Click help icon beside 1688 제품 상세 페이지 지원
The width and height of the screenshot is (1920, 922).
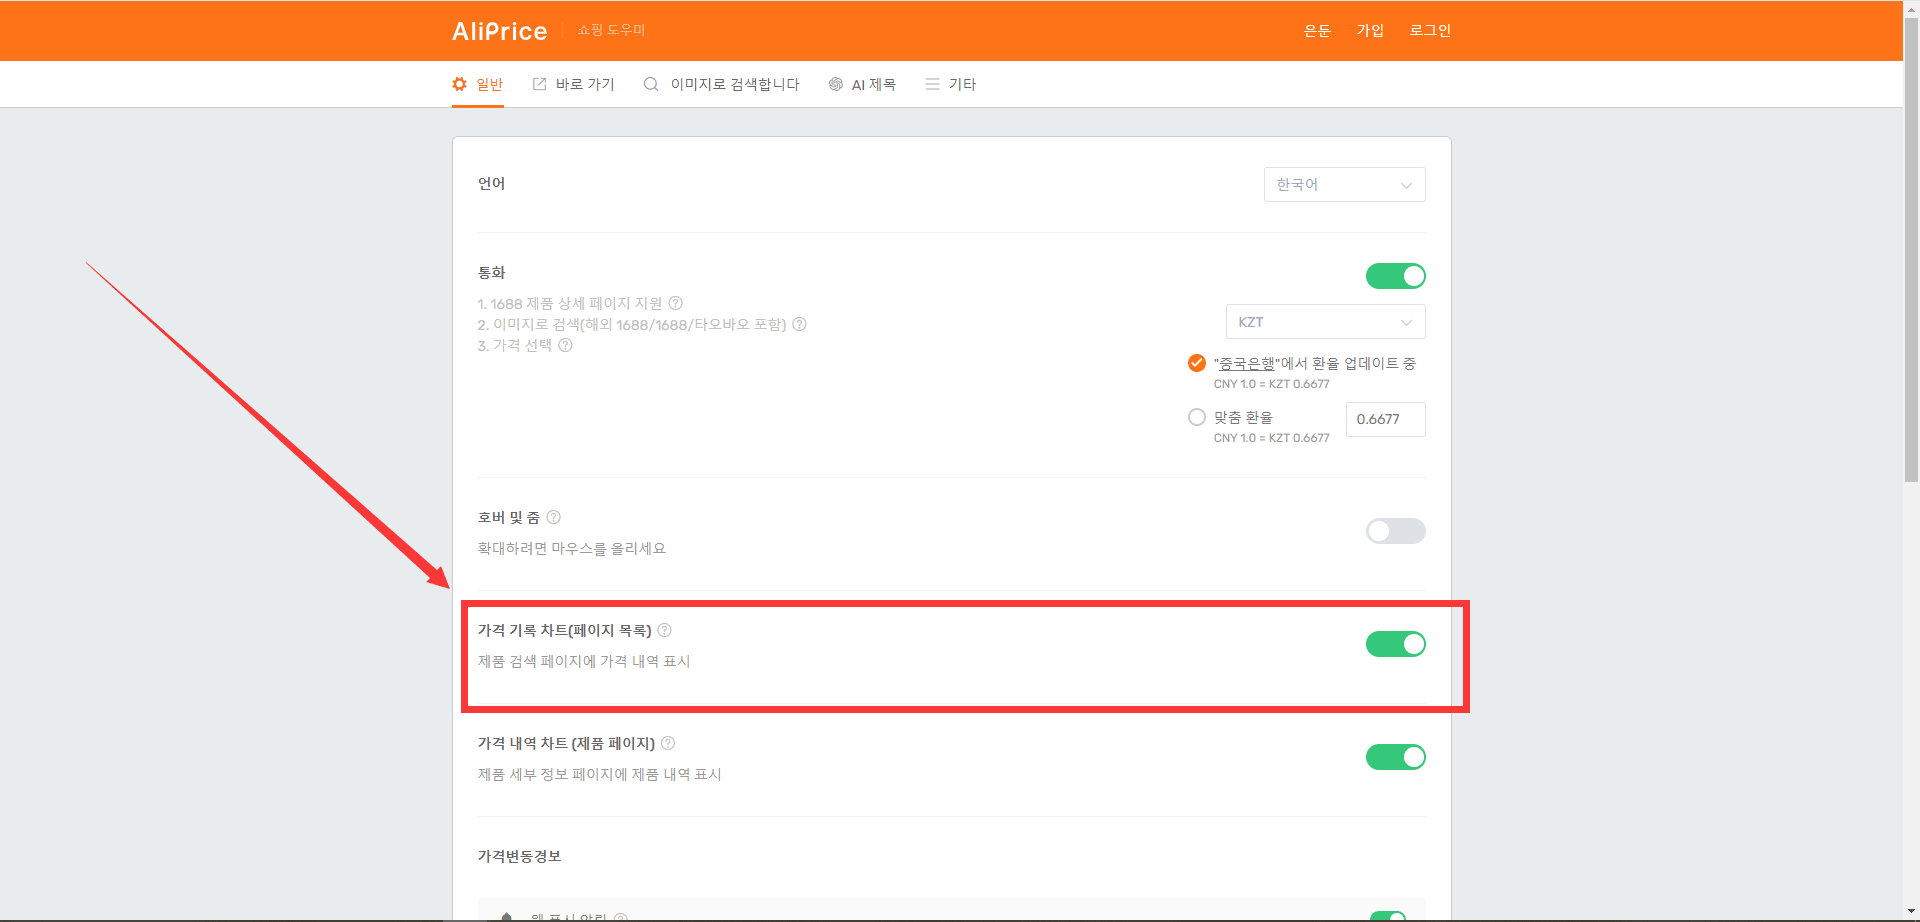click(x=676, y=303)
